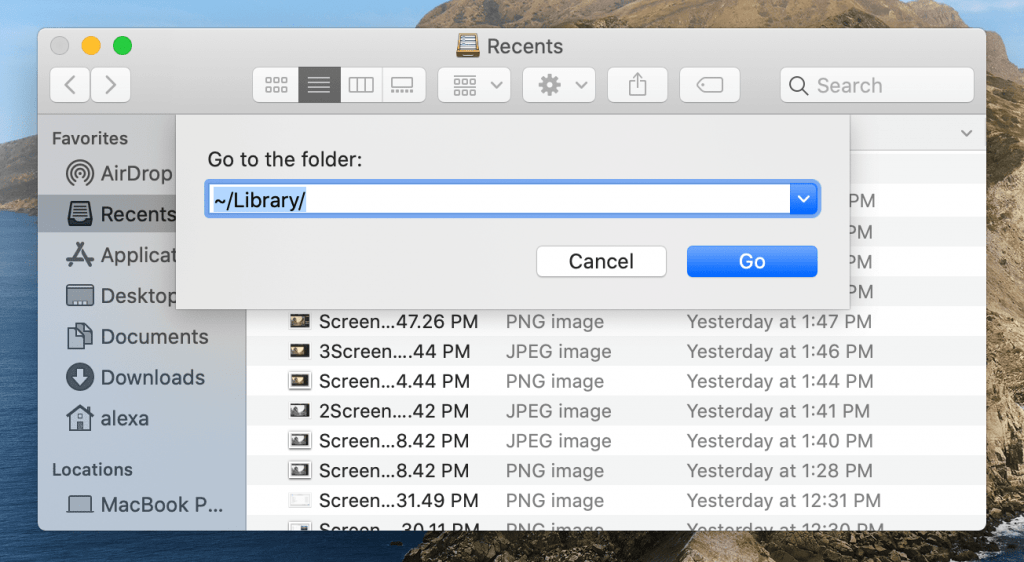Switch to icon view
The height and width of the screenshot is (562, 1024).
pos(276,85)
